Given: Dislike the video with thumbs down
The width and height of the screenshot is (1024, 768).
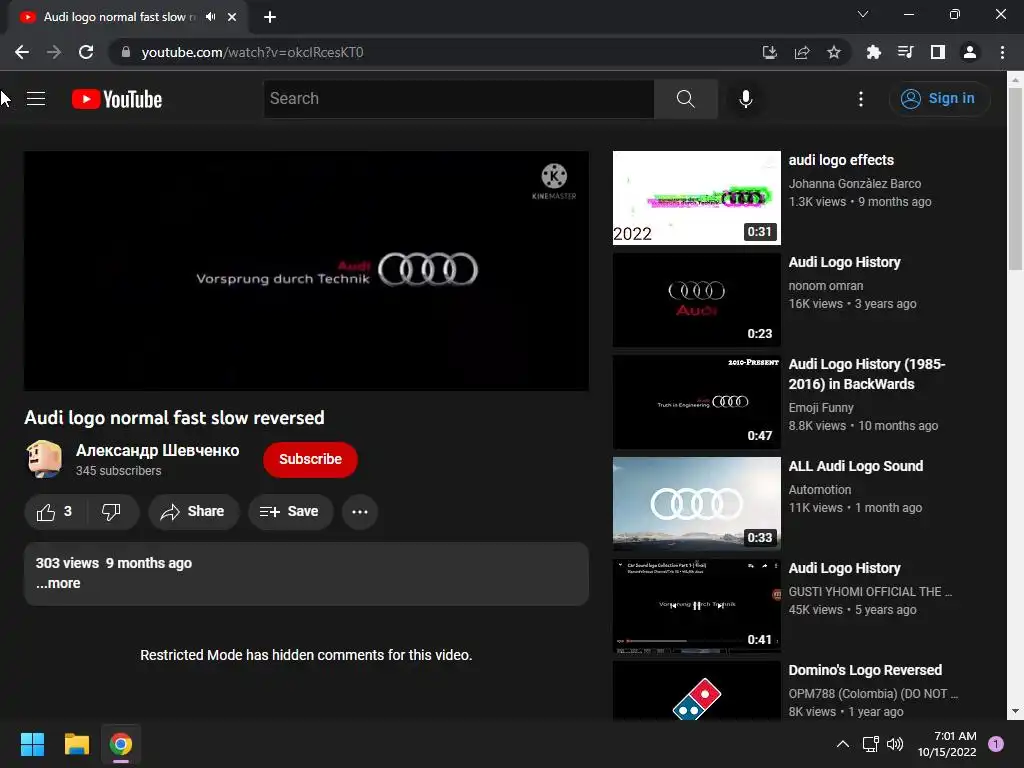Looking at the screenshot, I should (112, 511).
